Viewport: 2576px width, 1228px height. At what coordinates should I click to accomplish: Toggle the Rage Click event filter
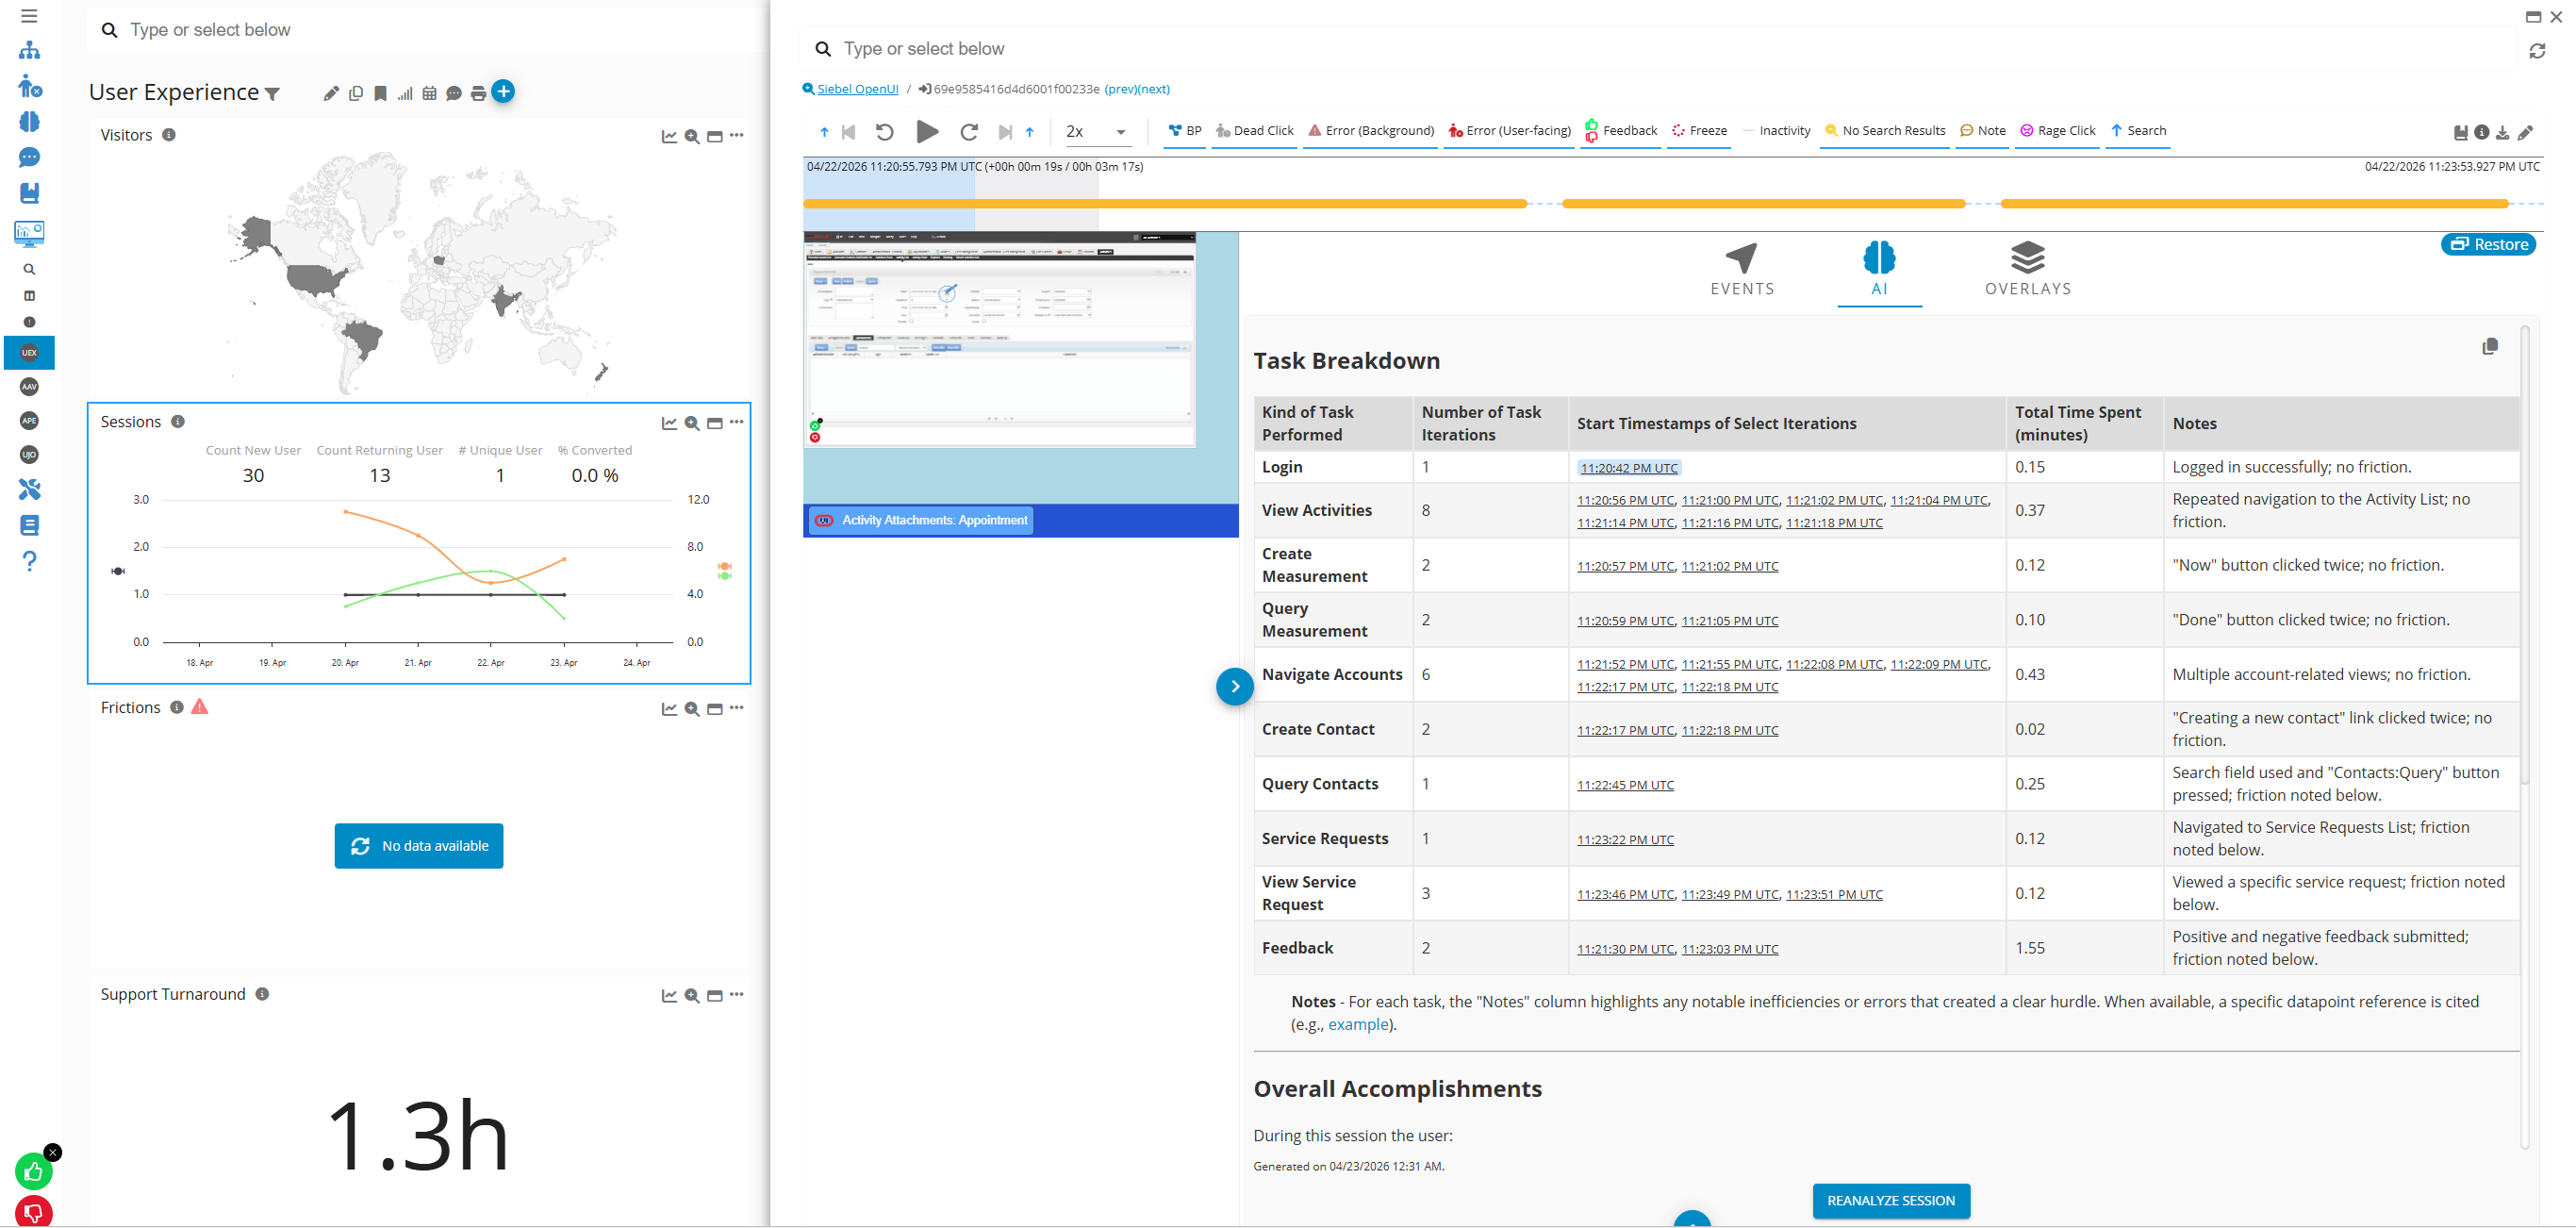point(2057,131)
